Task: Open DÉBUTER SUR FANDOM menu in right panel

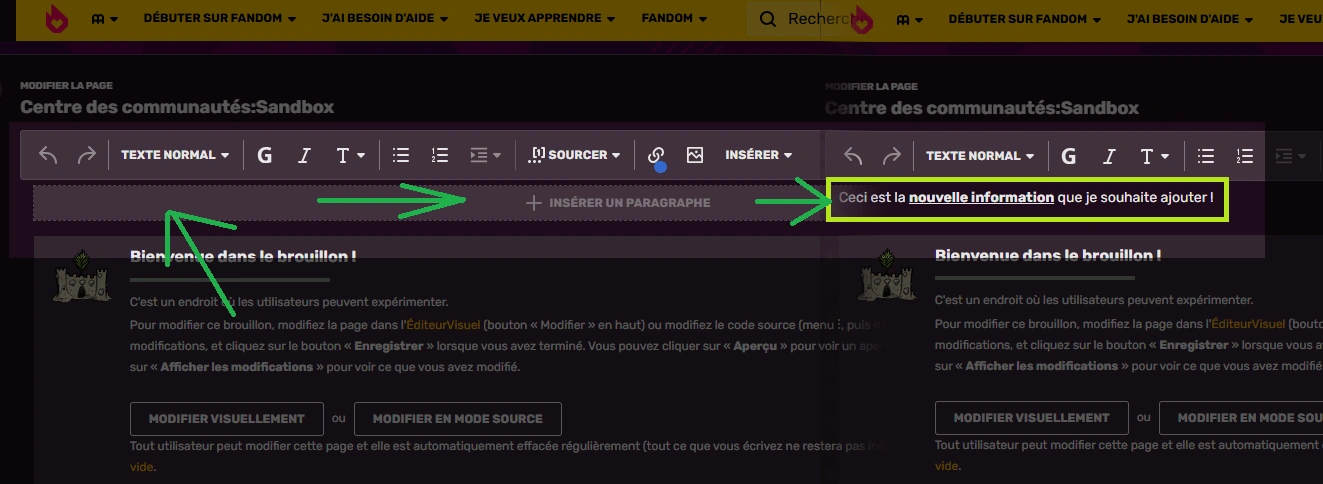Action: (x=1025, y=19)
